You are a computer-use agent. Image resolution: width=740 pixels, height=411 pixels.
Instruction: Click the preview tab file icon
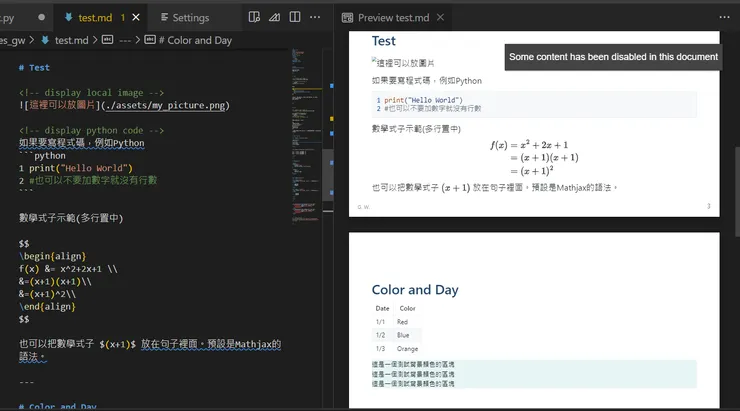[347, 18]
